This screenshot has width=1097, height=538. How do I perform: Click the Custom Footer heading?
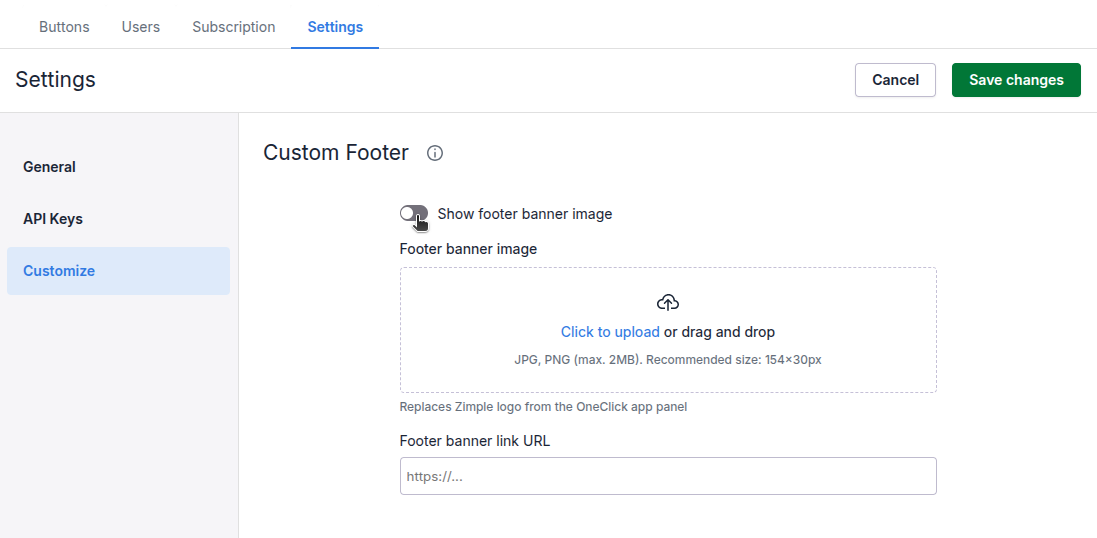click(x=336, y=153)
